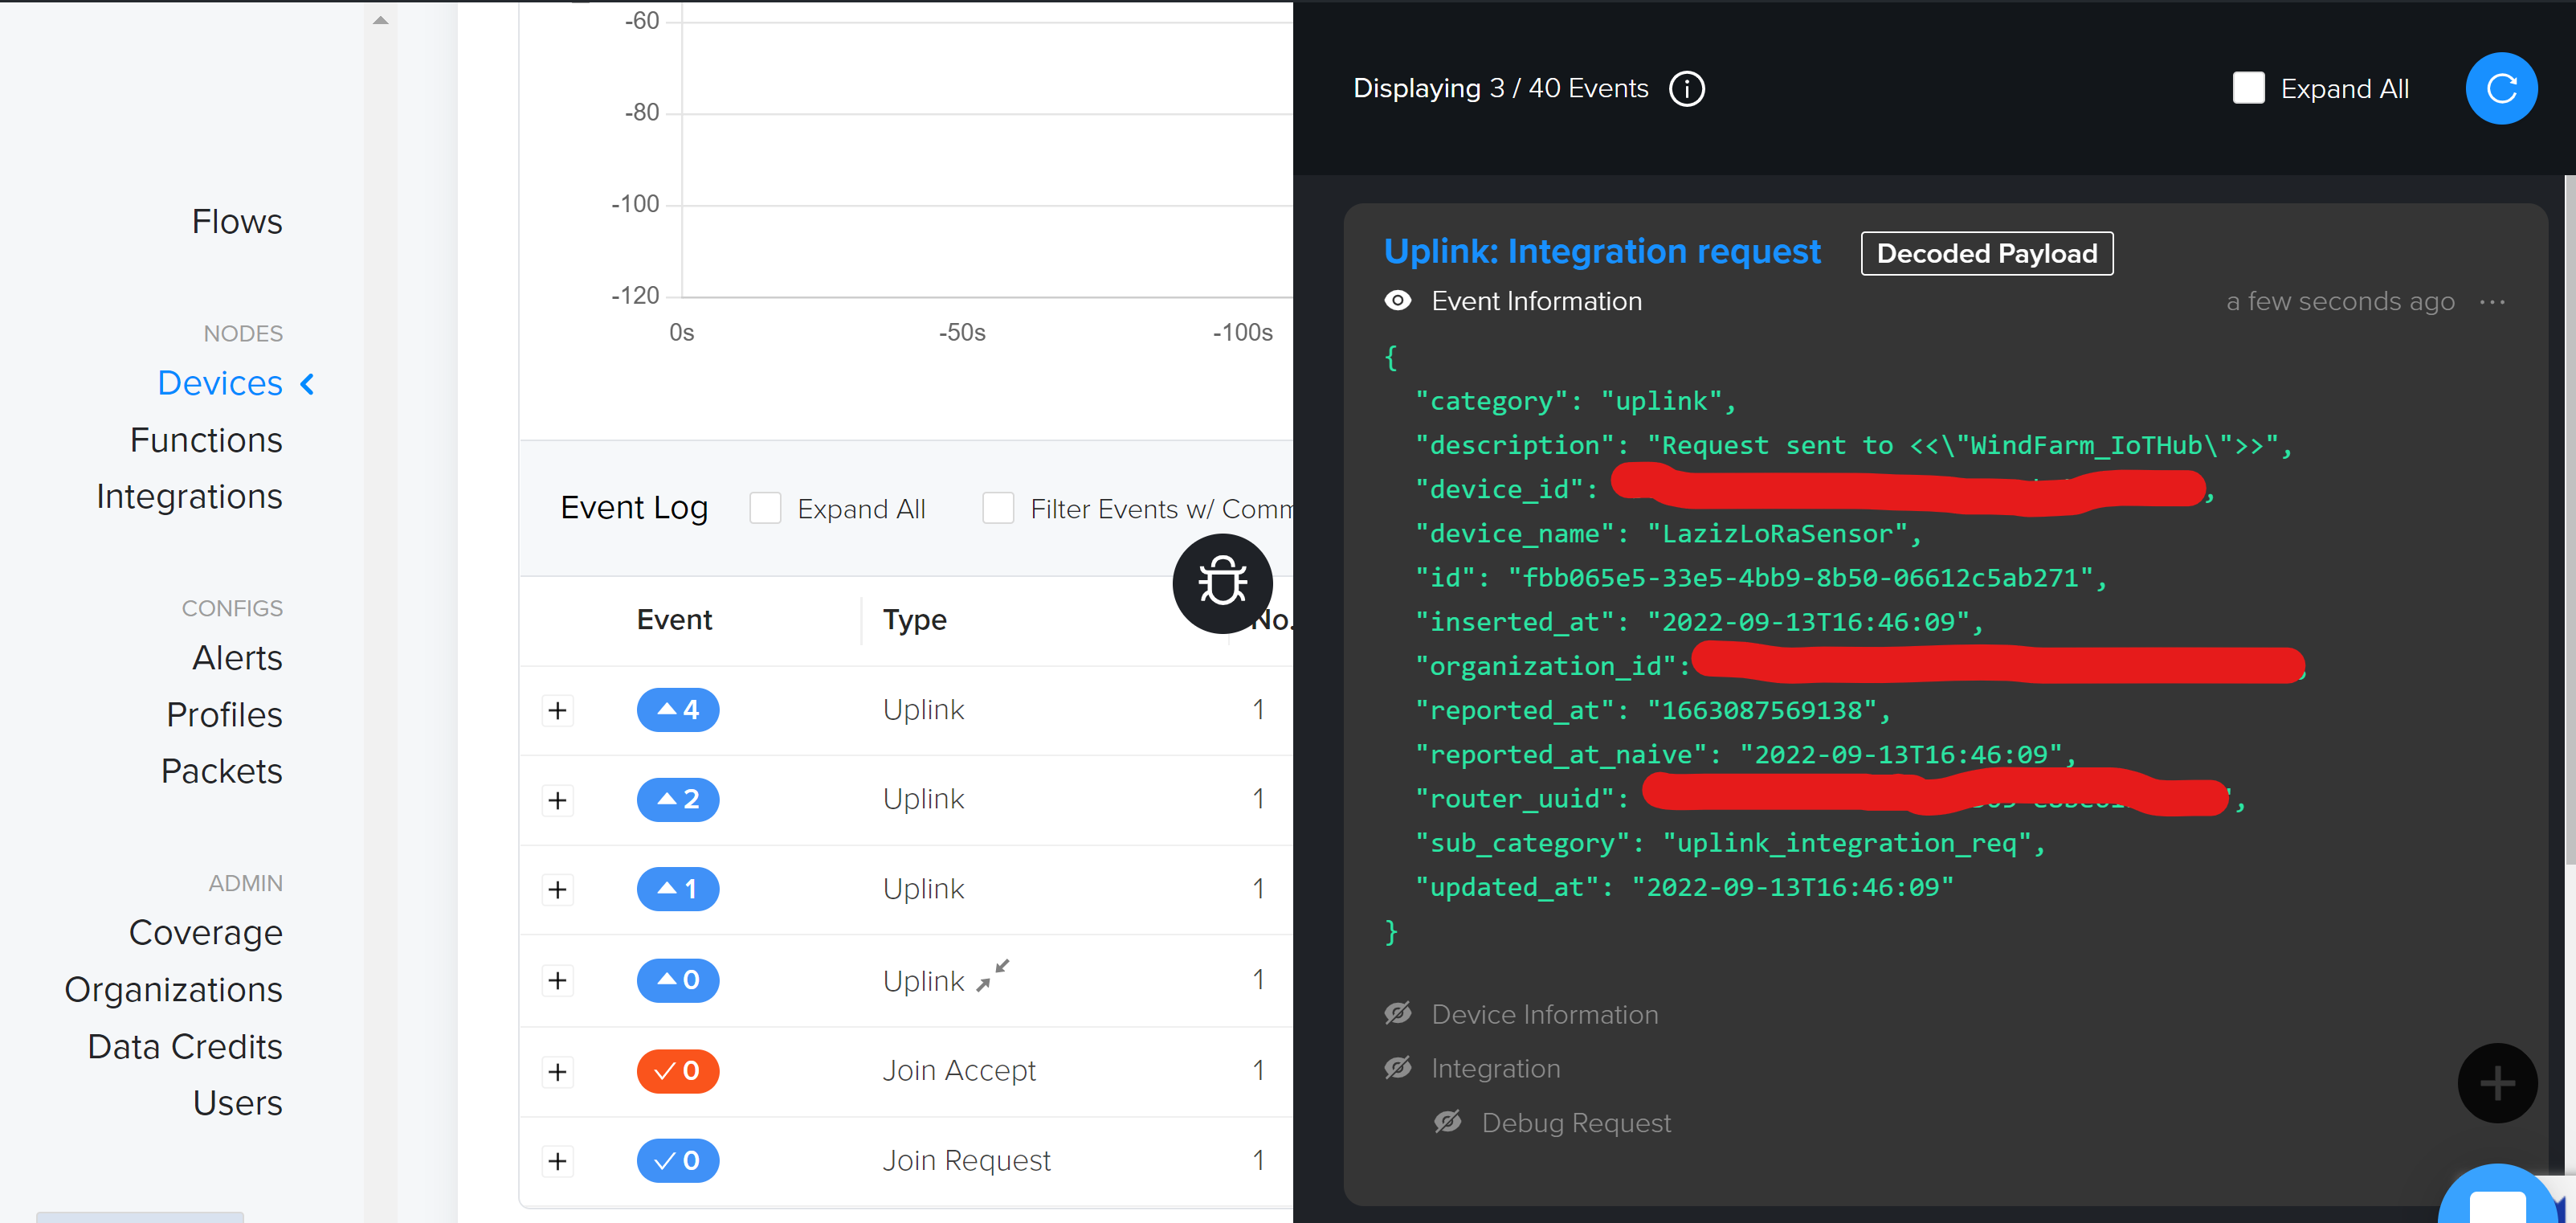Click the collapse arrows icon beside Uplink 0

[x=993, y=975]
